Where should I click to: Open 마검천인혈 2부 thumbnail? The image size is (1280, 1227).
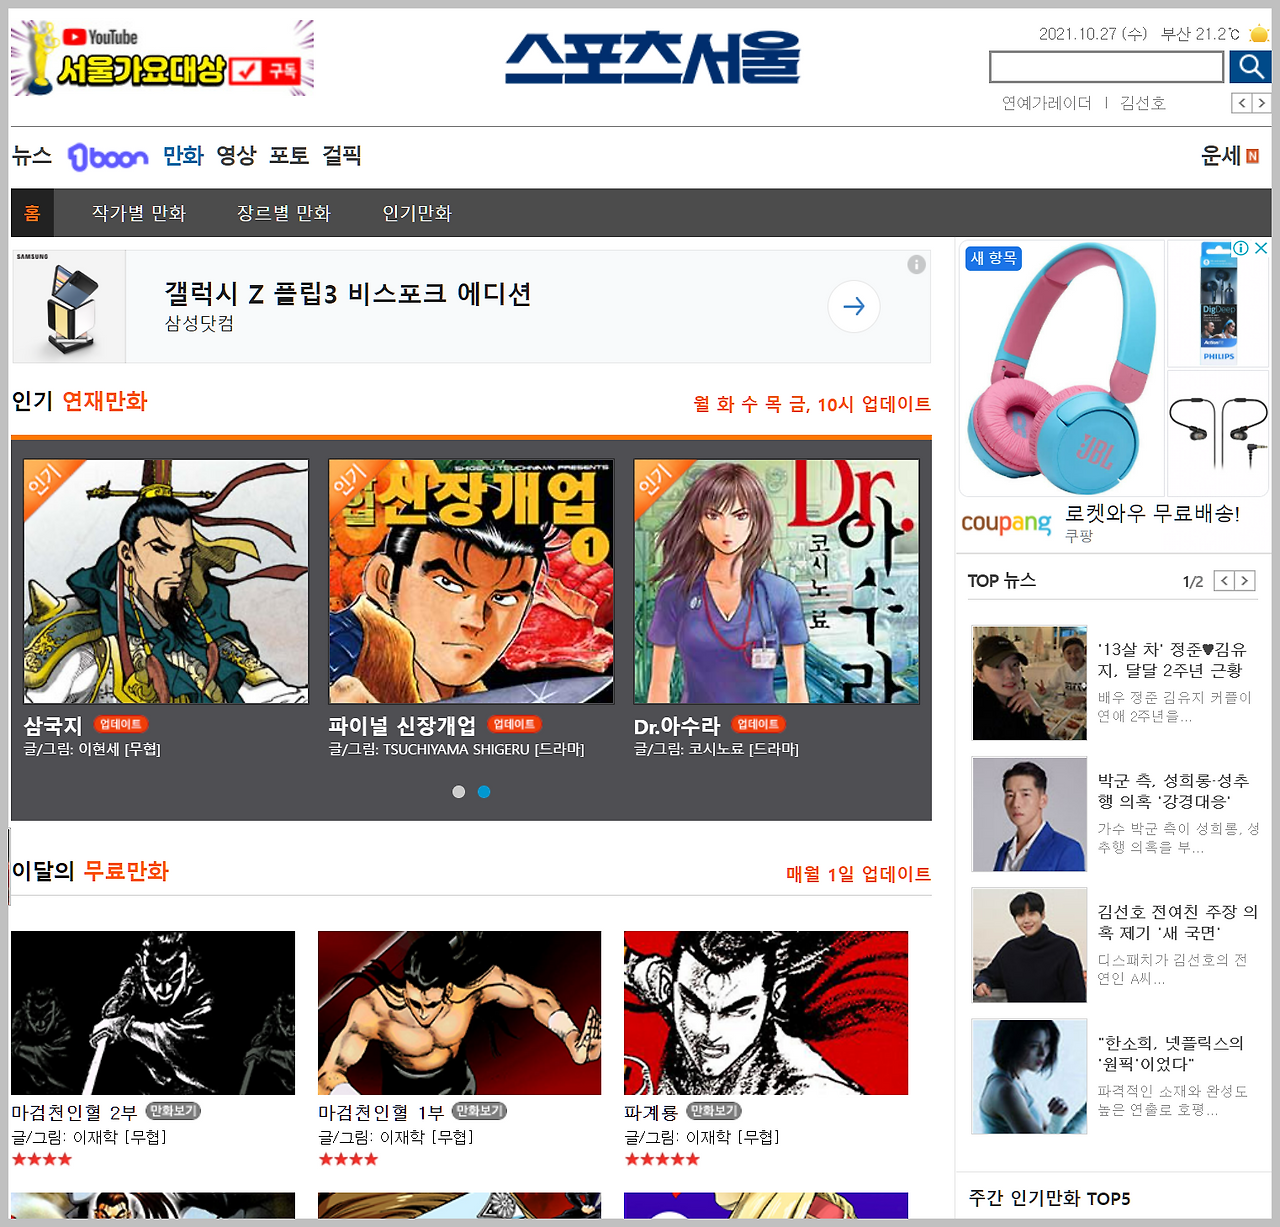click(153, 1013)
